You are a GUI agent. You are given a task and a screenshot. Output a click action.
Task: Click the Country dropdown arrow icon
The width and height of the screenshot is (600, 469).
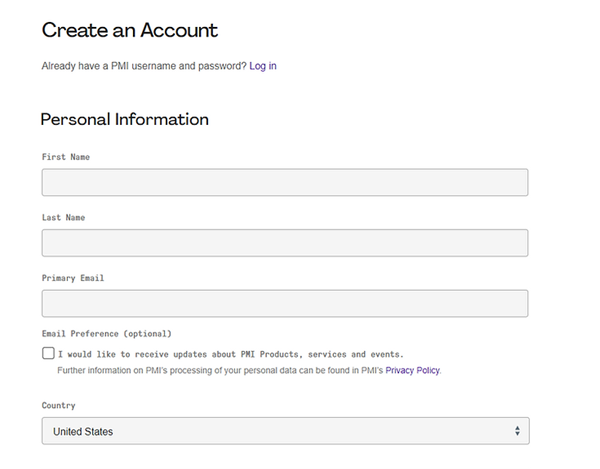pos(517,431)
